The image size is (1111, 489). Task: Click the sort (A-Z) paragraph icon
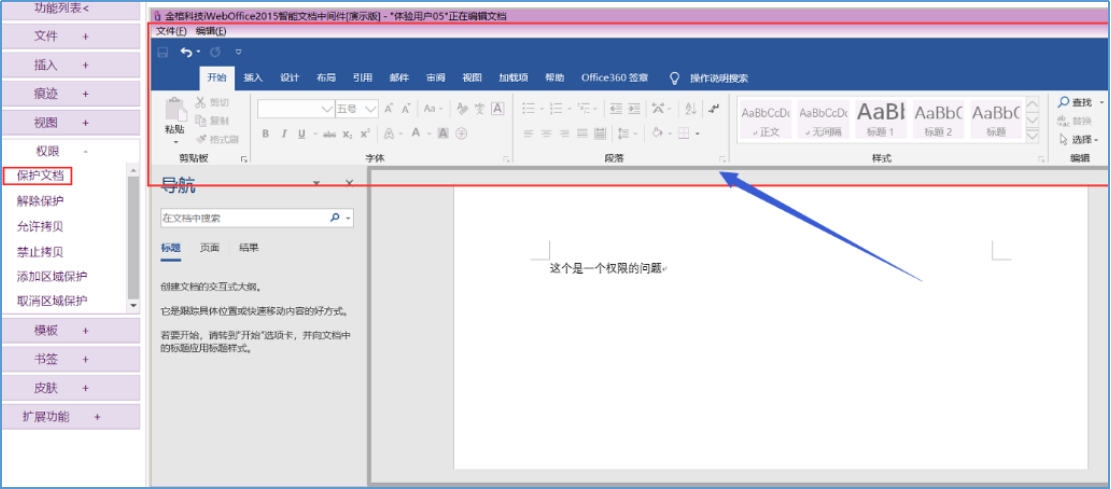(x=690, y=109)
